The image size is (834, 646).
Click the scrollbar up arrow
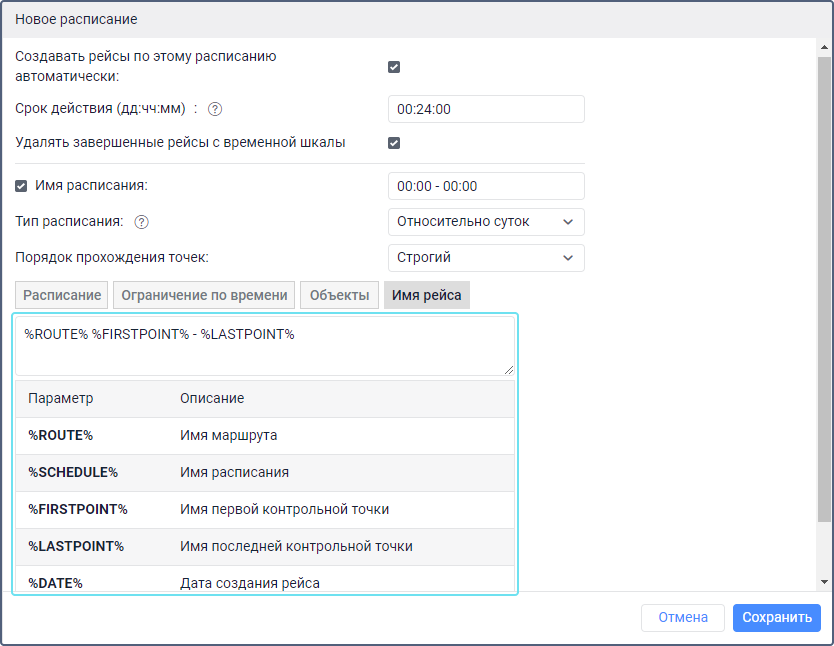[x=824, y=47]
